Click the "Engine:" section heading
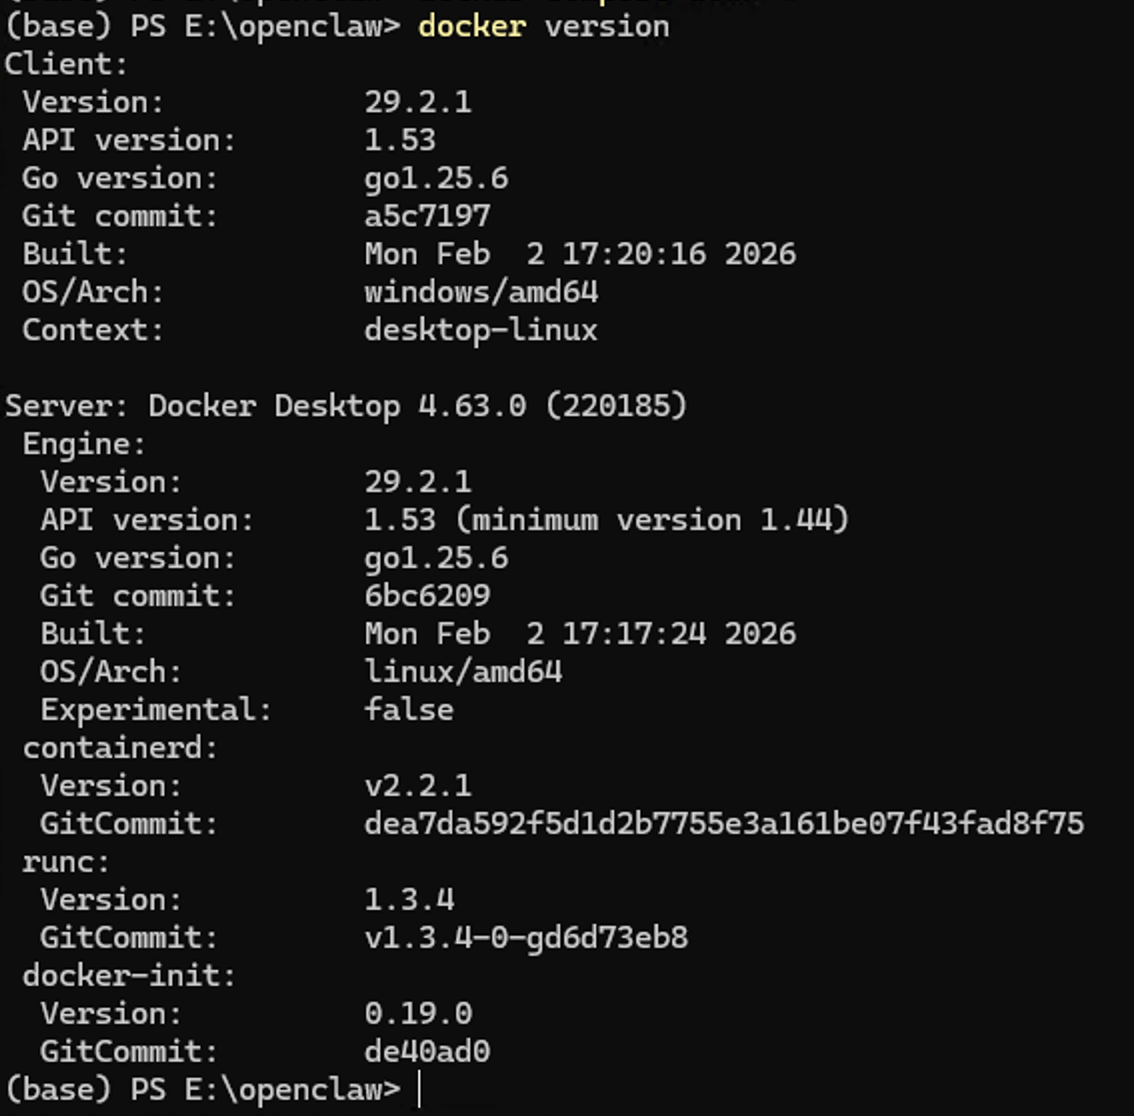The height and width of the screenshot is (1116, 1134). click(85, 444)
